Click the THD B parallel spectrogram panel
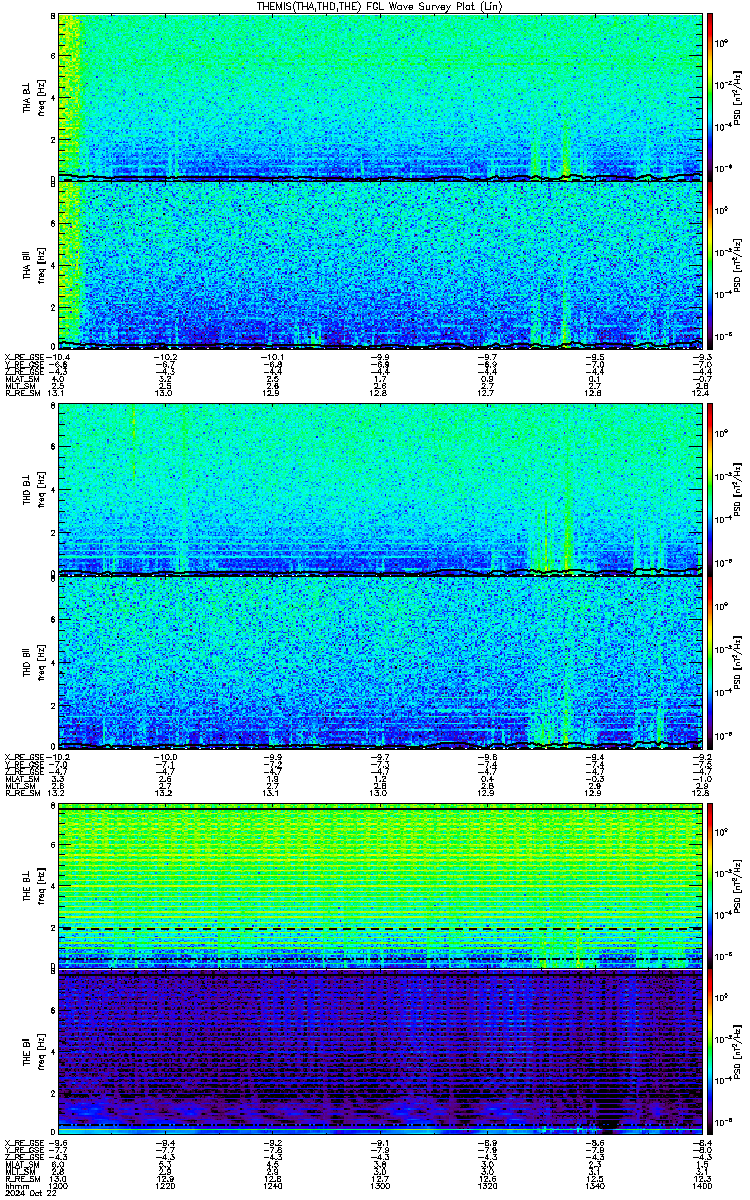The width and height of the screenshot is (750, 1200). click(379, 662)
